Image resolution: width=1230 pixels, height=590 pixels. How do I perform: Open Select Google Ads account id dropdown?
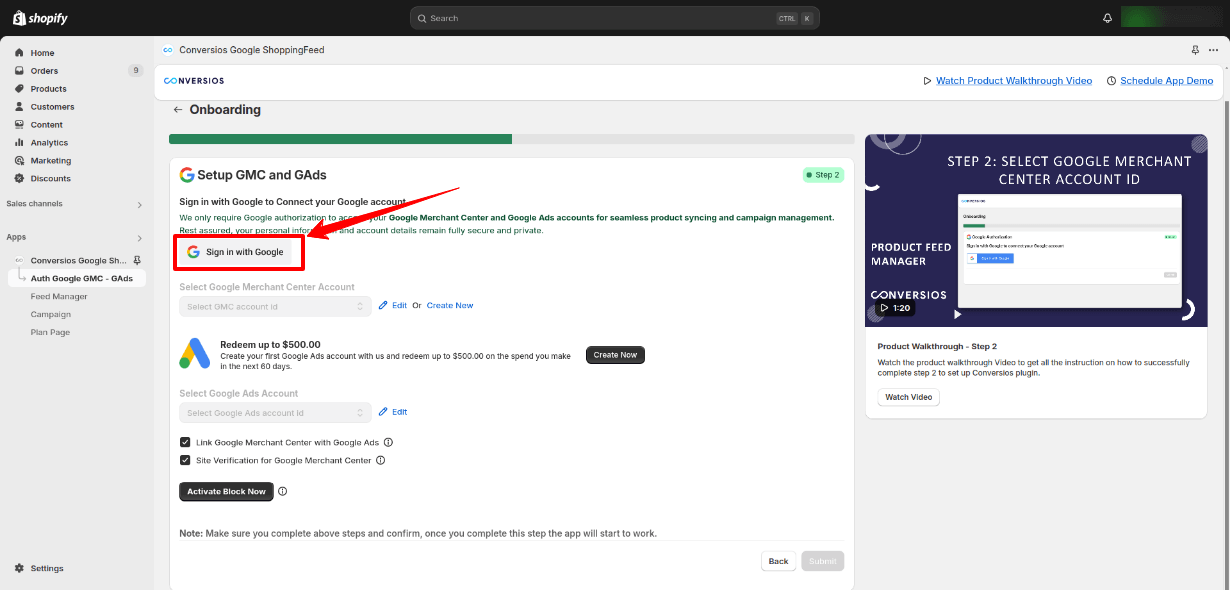pyautogui.click(x=275, y=412)
